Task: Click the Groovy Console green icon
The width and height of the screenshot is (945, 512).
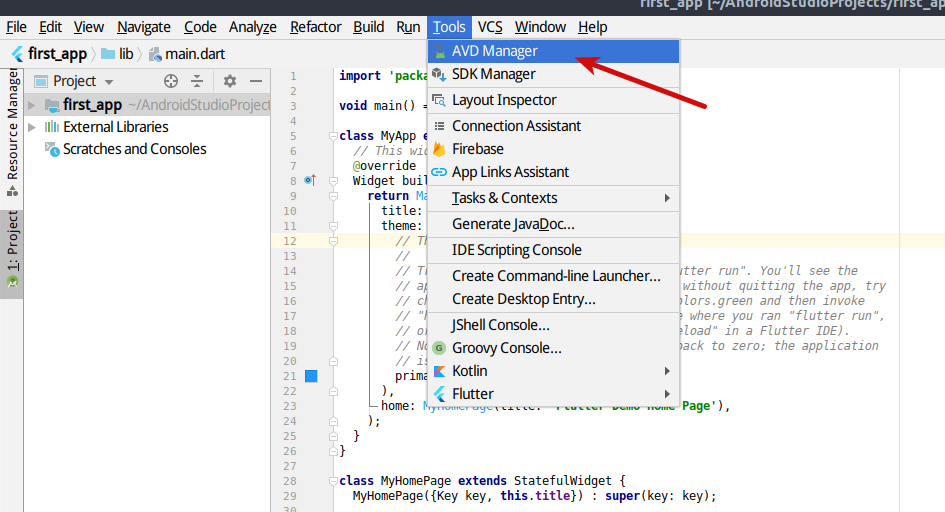Action: pos(439,348)
